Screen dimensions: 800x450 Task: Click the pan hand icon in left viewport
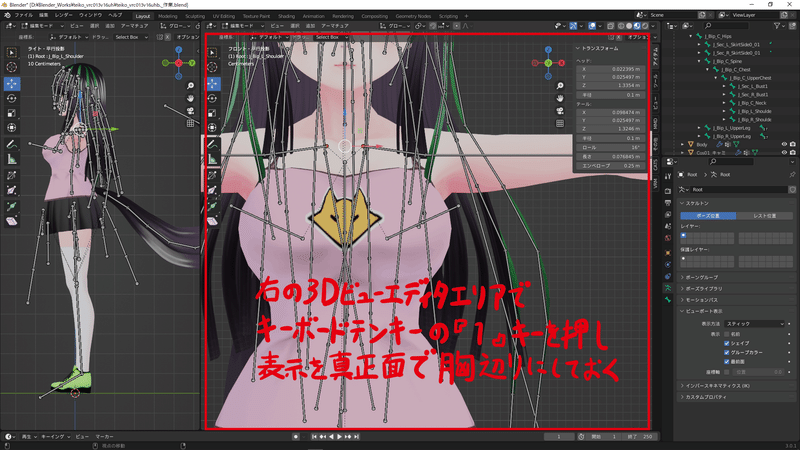tap(190, 98)
